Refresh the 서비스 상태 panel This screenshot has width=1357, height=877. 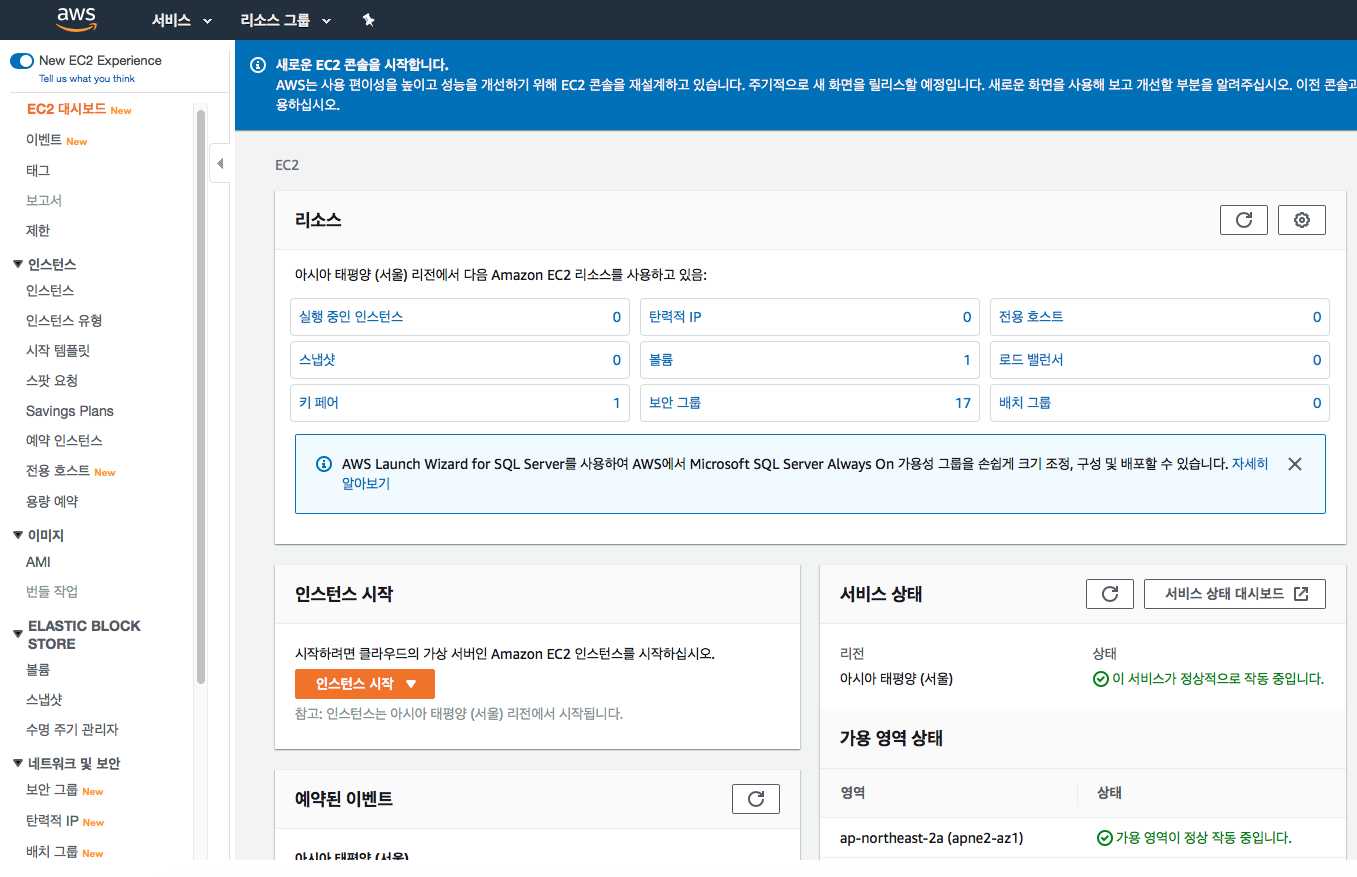click(1110, 594)
